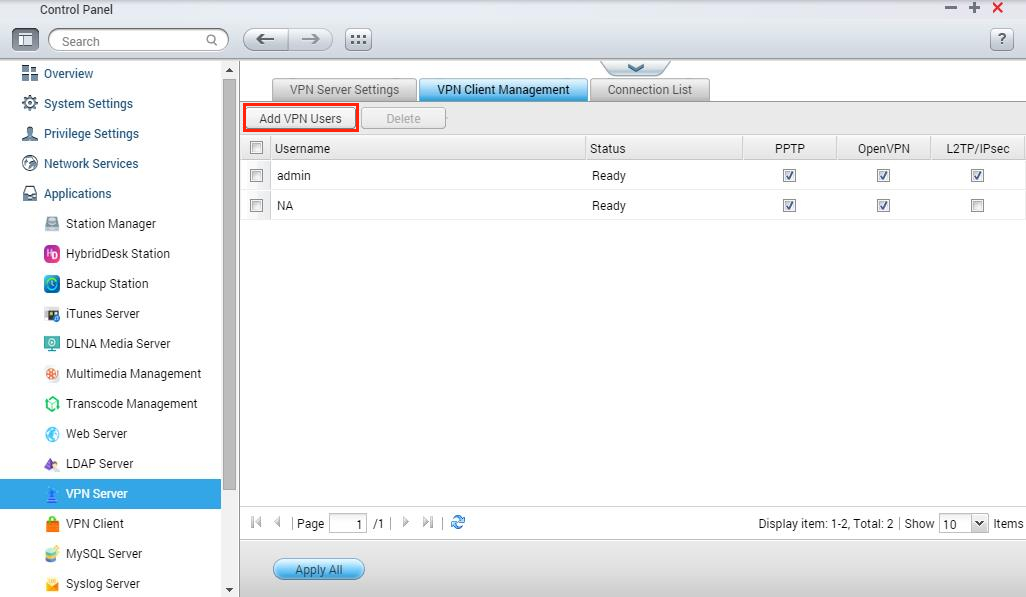Select the admin user row checkbox
Viewport: 1026px width, 597px height.
tap(257, 176)
